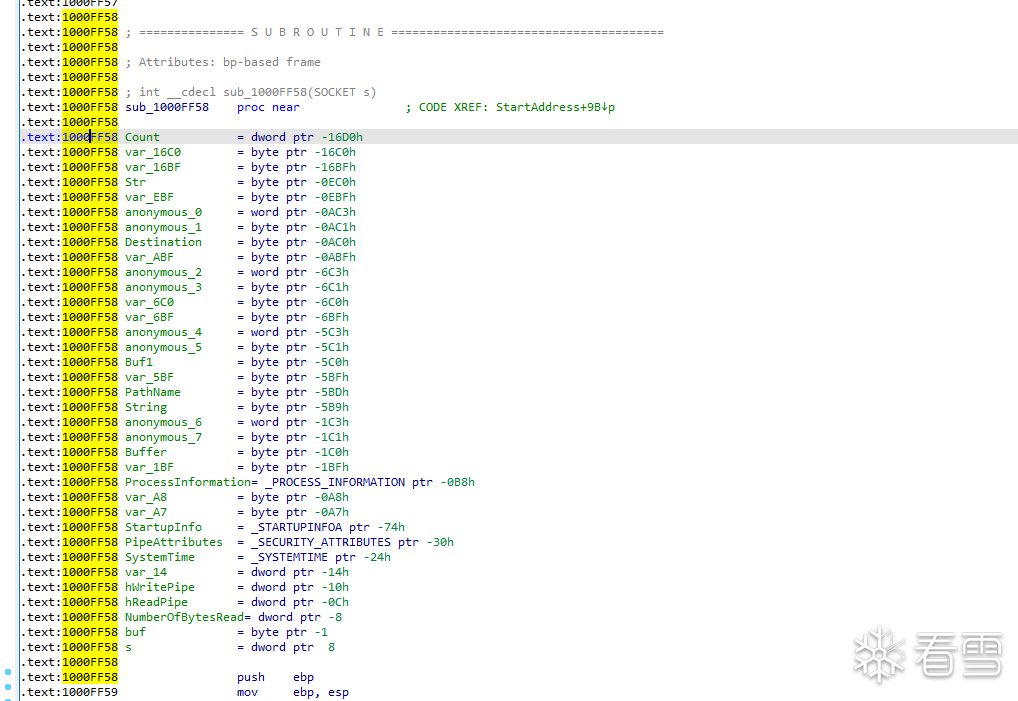Click the breakpoint dot beside mov ebp, esp

(x=8, y=688)
